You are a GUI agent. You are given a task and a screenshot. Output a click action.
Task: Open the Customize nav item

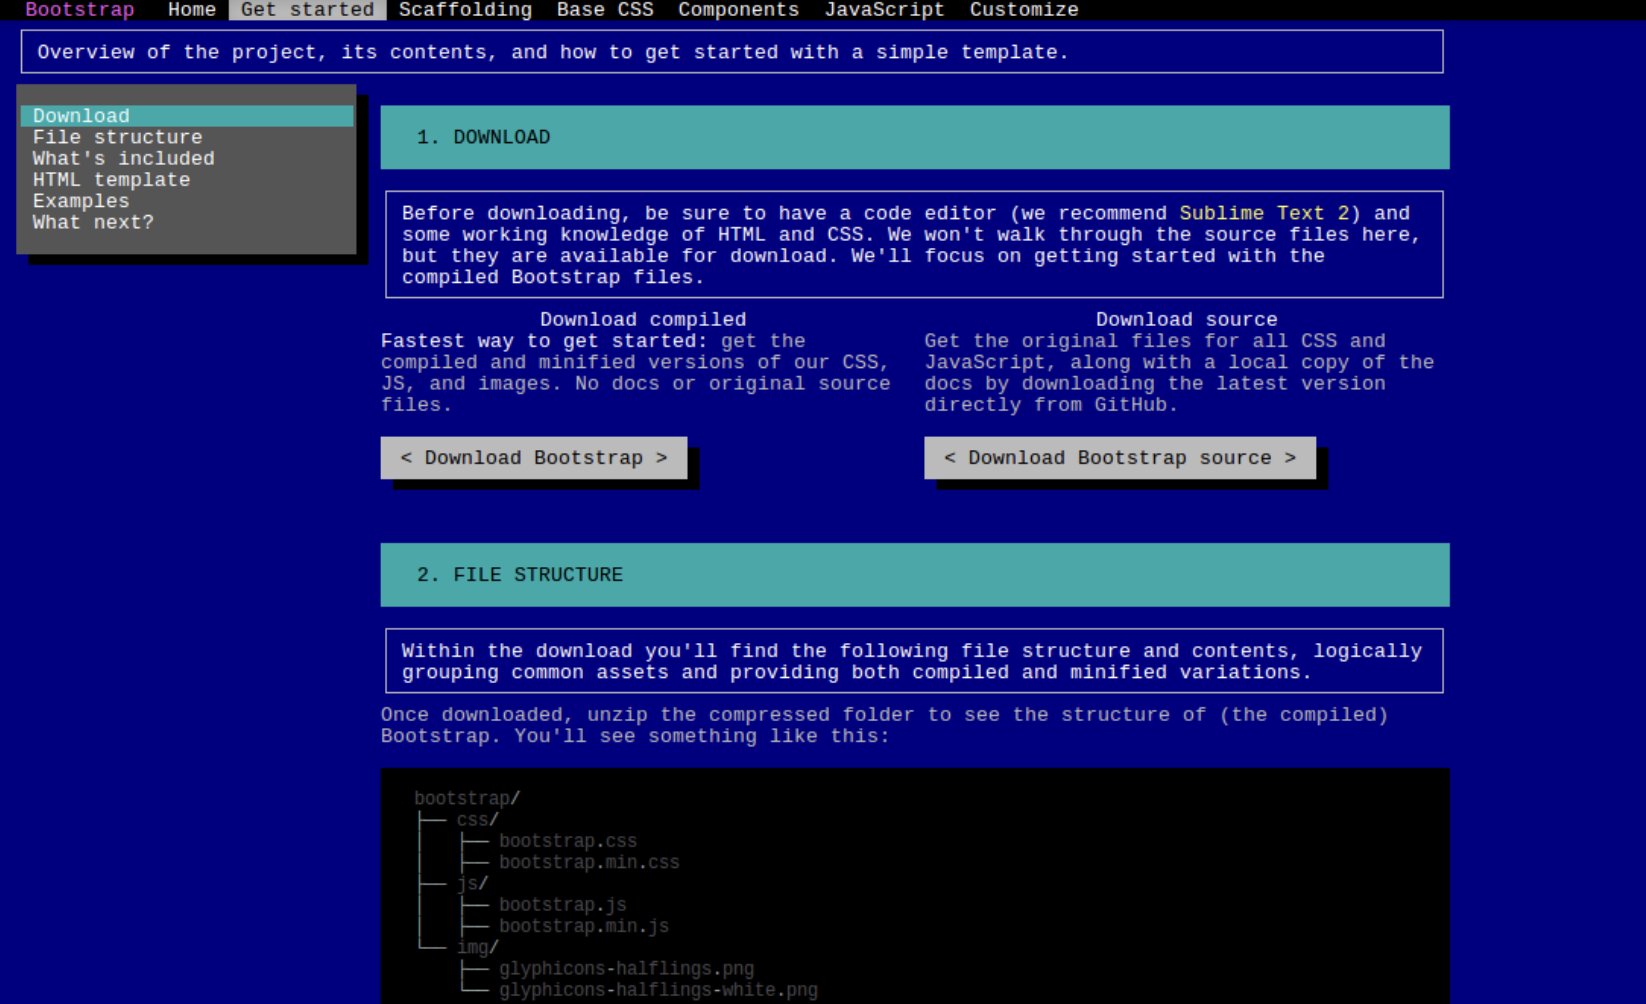pos(1024,10)
